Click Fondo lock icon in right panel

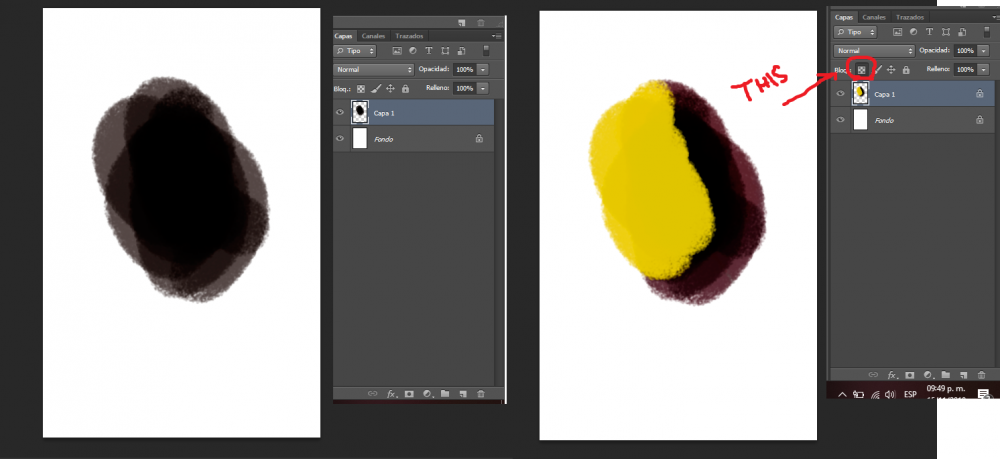pyautogui.click(x=980, y=120)
